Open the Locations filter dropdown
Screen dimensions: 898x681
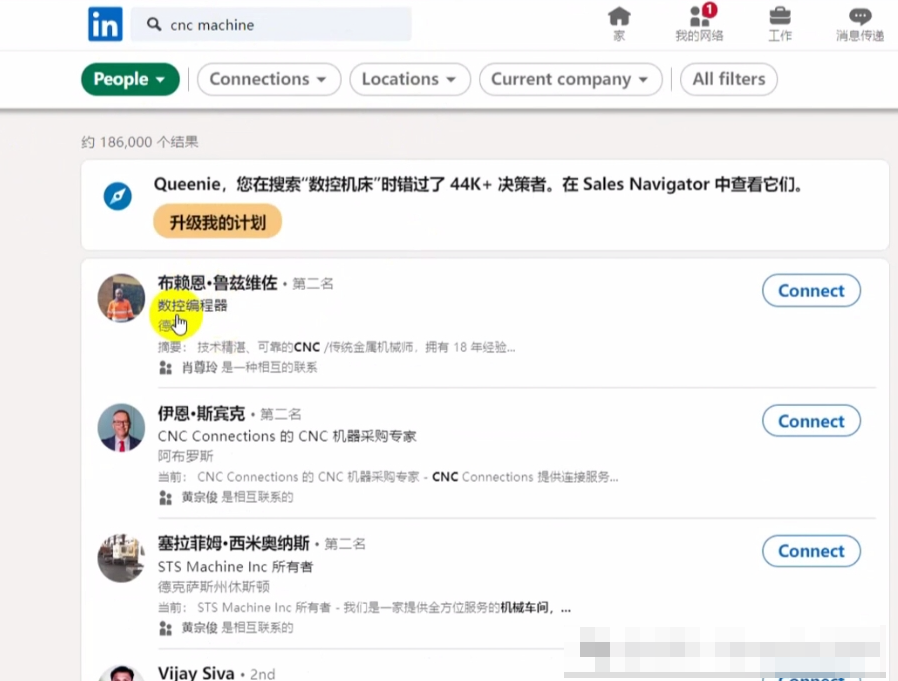pyautogui.click(x=409, y=79)
